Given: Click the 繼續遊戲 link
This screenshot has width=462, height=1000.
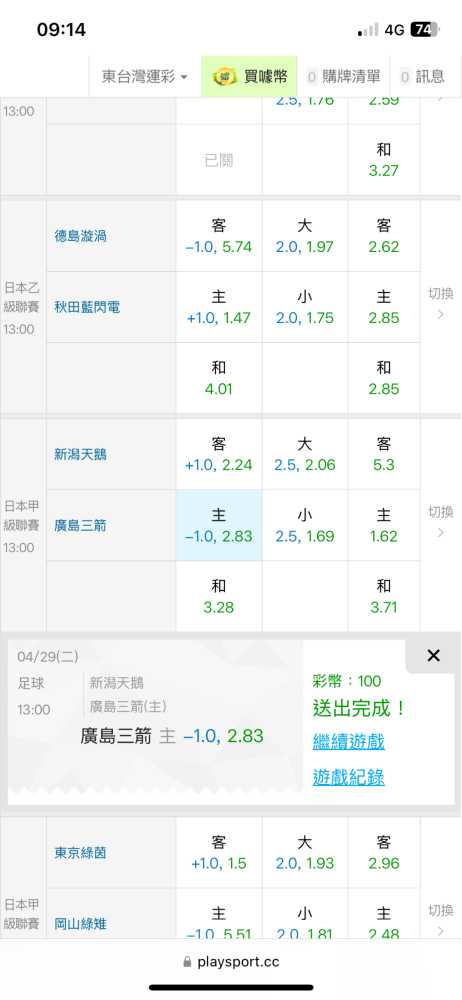Looking at the screenshot, I should click(348, 742).
